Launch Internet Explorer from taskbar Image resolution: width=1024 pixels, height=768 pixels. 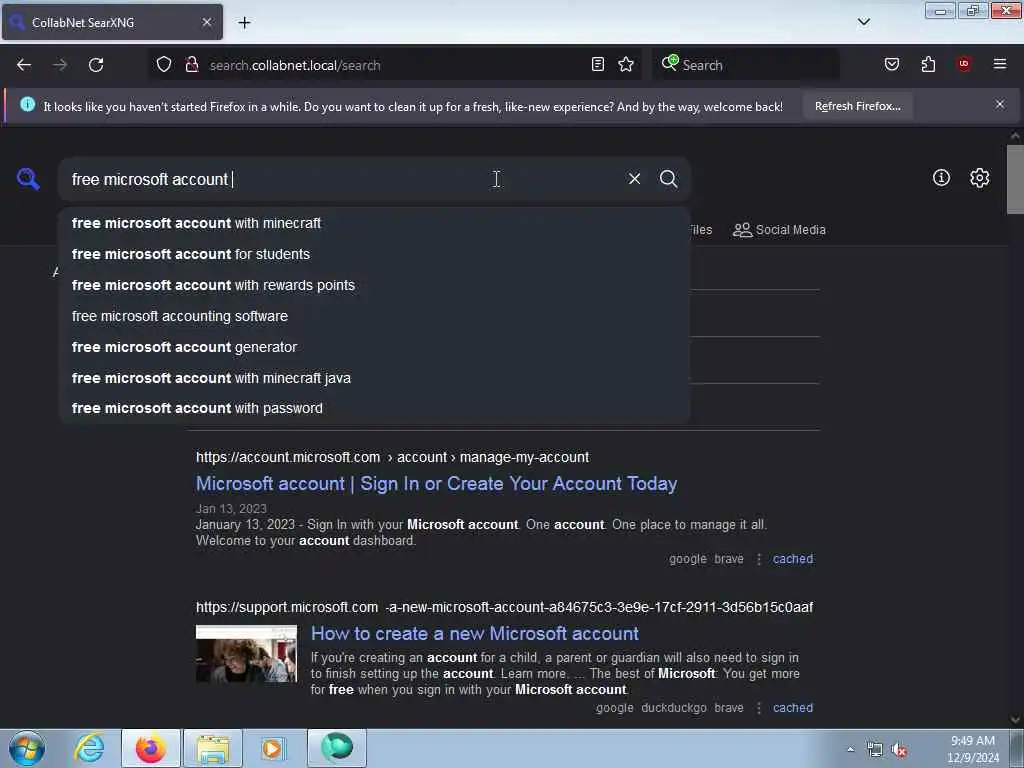click(89, 748)
